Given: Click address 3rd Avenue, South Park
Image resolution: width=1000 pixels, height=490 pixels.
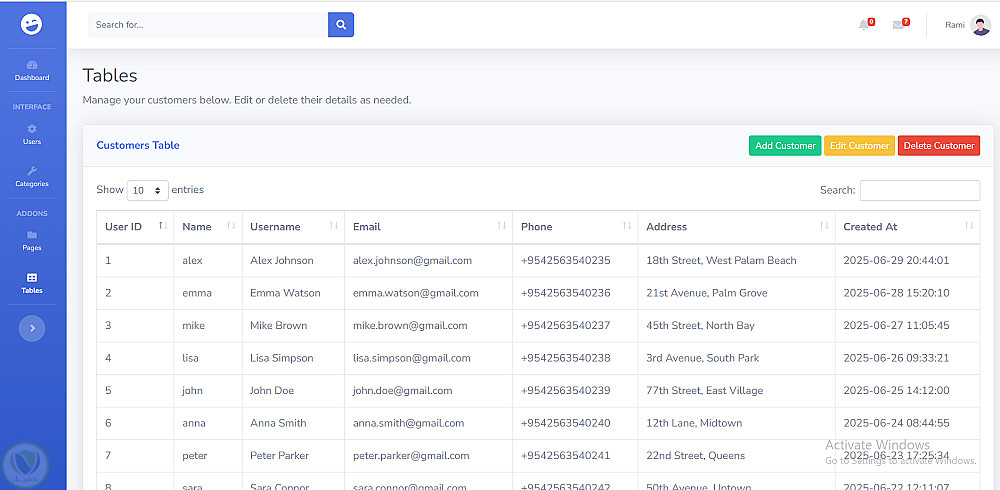Looking at the screenshot, I should coord(702,358).
